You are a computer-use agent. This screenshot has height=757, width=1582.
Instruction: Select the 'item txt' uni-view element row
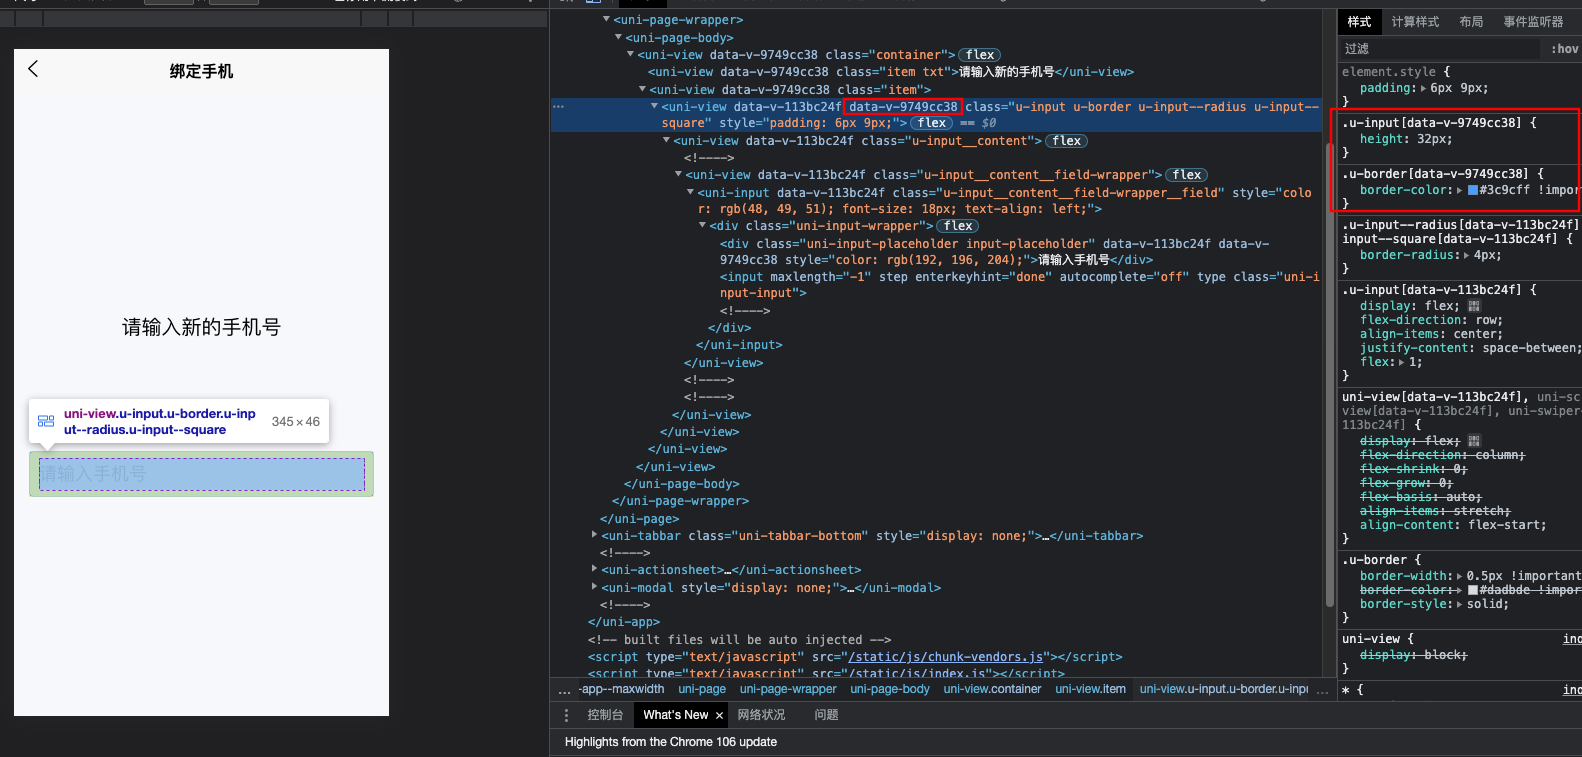pos(891,72)
